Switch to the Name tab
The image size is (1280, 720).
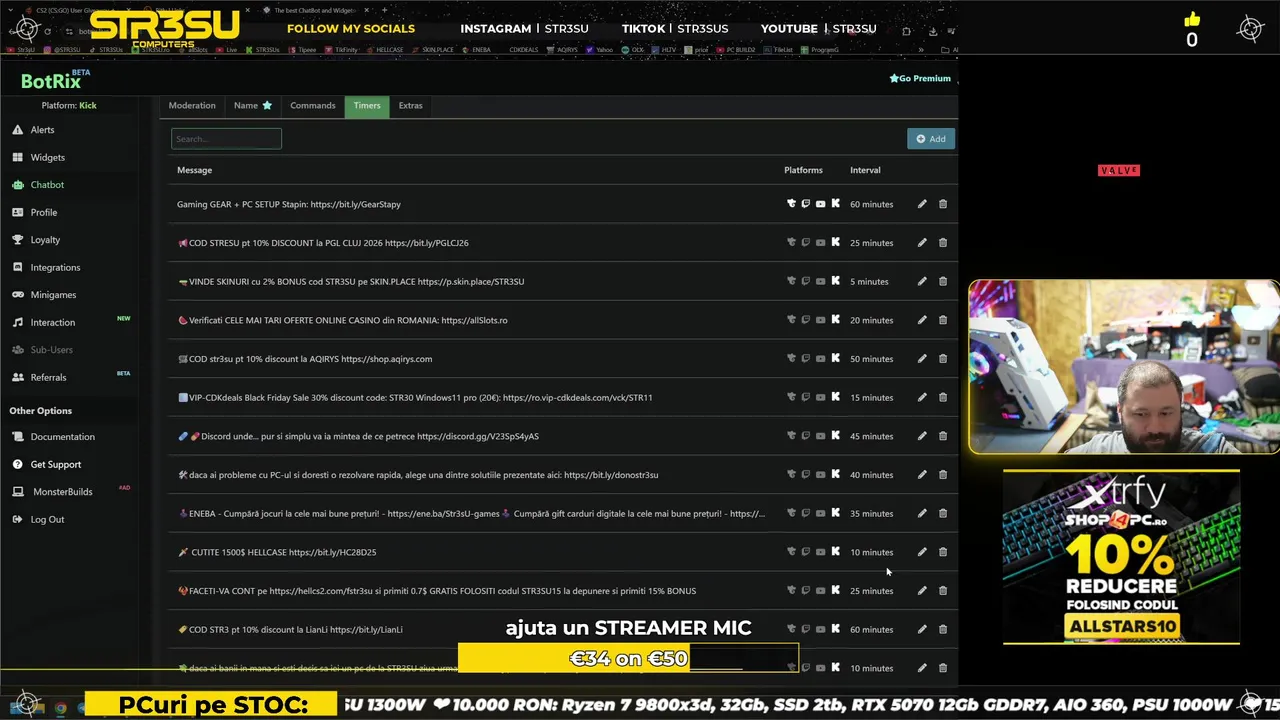pos(252,105)
